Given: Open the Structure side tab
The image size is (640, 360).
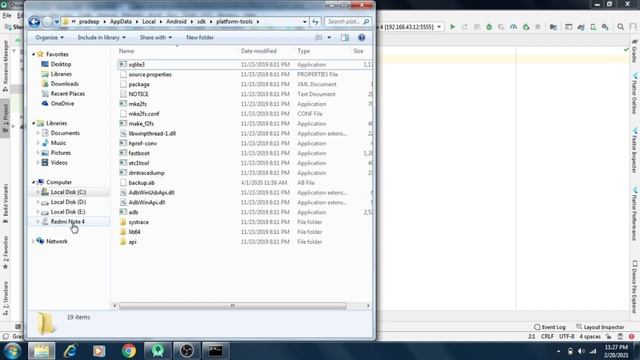Looking at the screenshot, I should (x=5, y=298).
